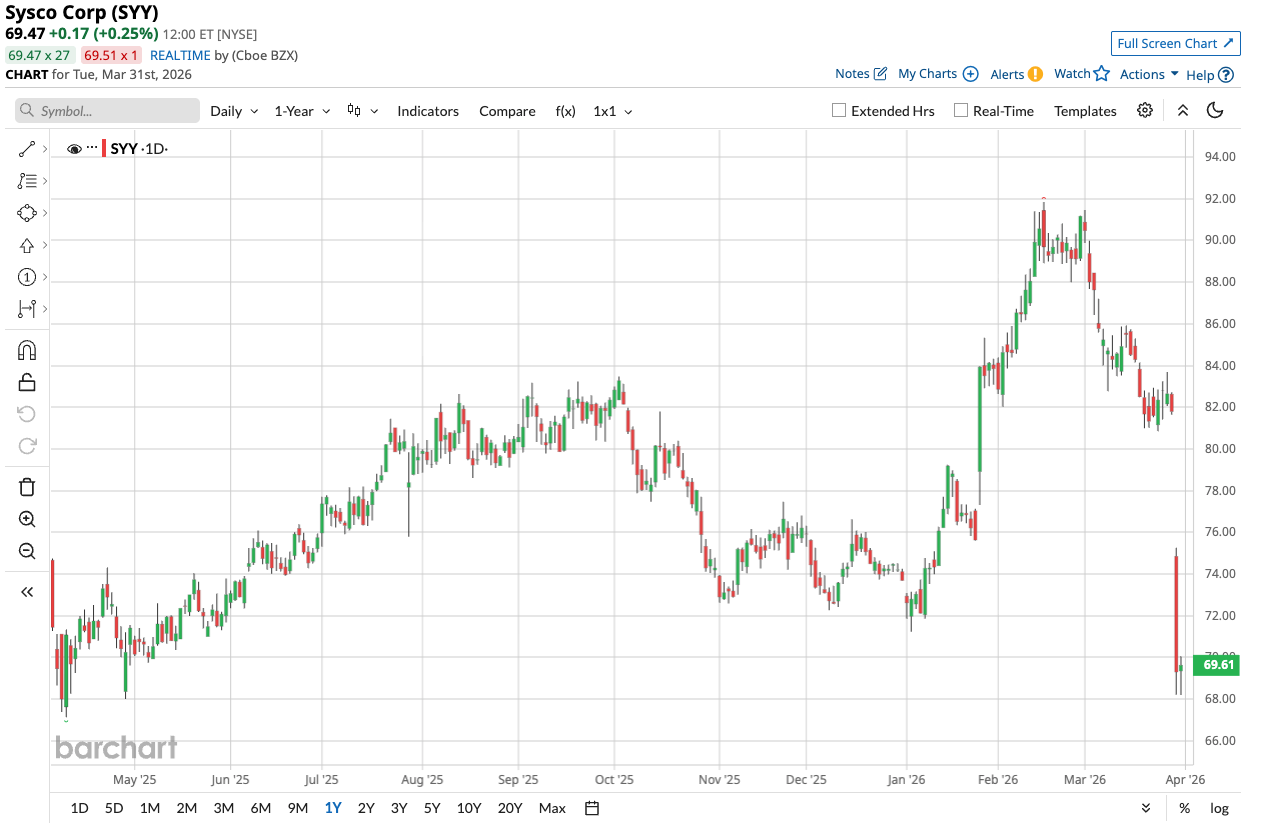Open the Notes link
The height and width of the screenshot is (837, 1261).
click(x=861, y=74)
